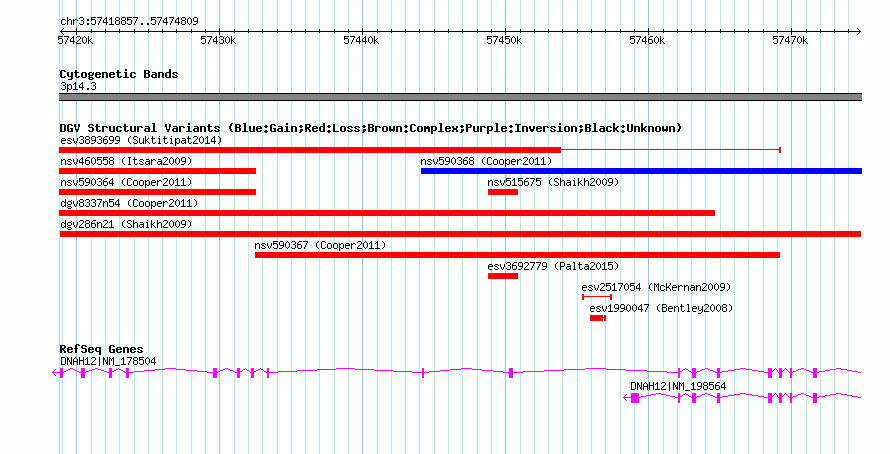Click the chr3:57418857..57474809 coordinates text
Viewport: 890px width, 454px height.
pos(129,22)
